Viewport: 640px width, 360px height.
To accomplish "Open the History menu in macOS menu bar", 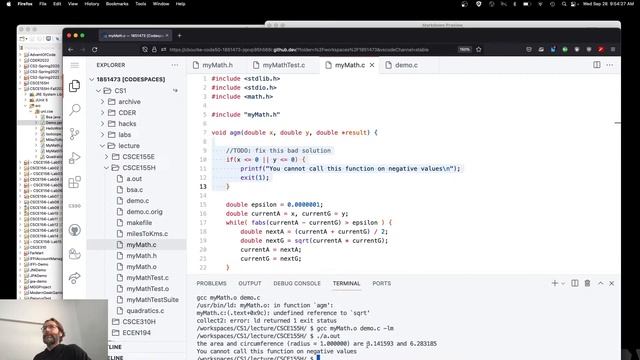I will pos(91,4).
